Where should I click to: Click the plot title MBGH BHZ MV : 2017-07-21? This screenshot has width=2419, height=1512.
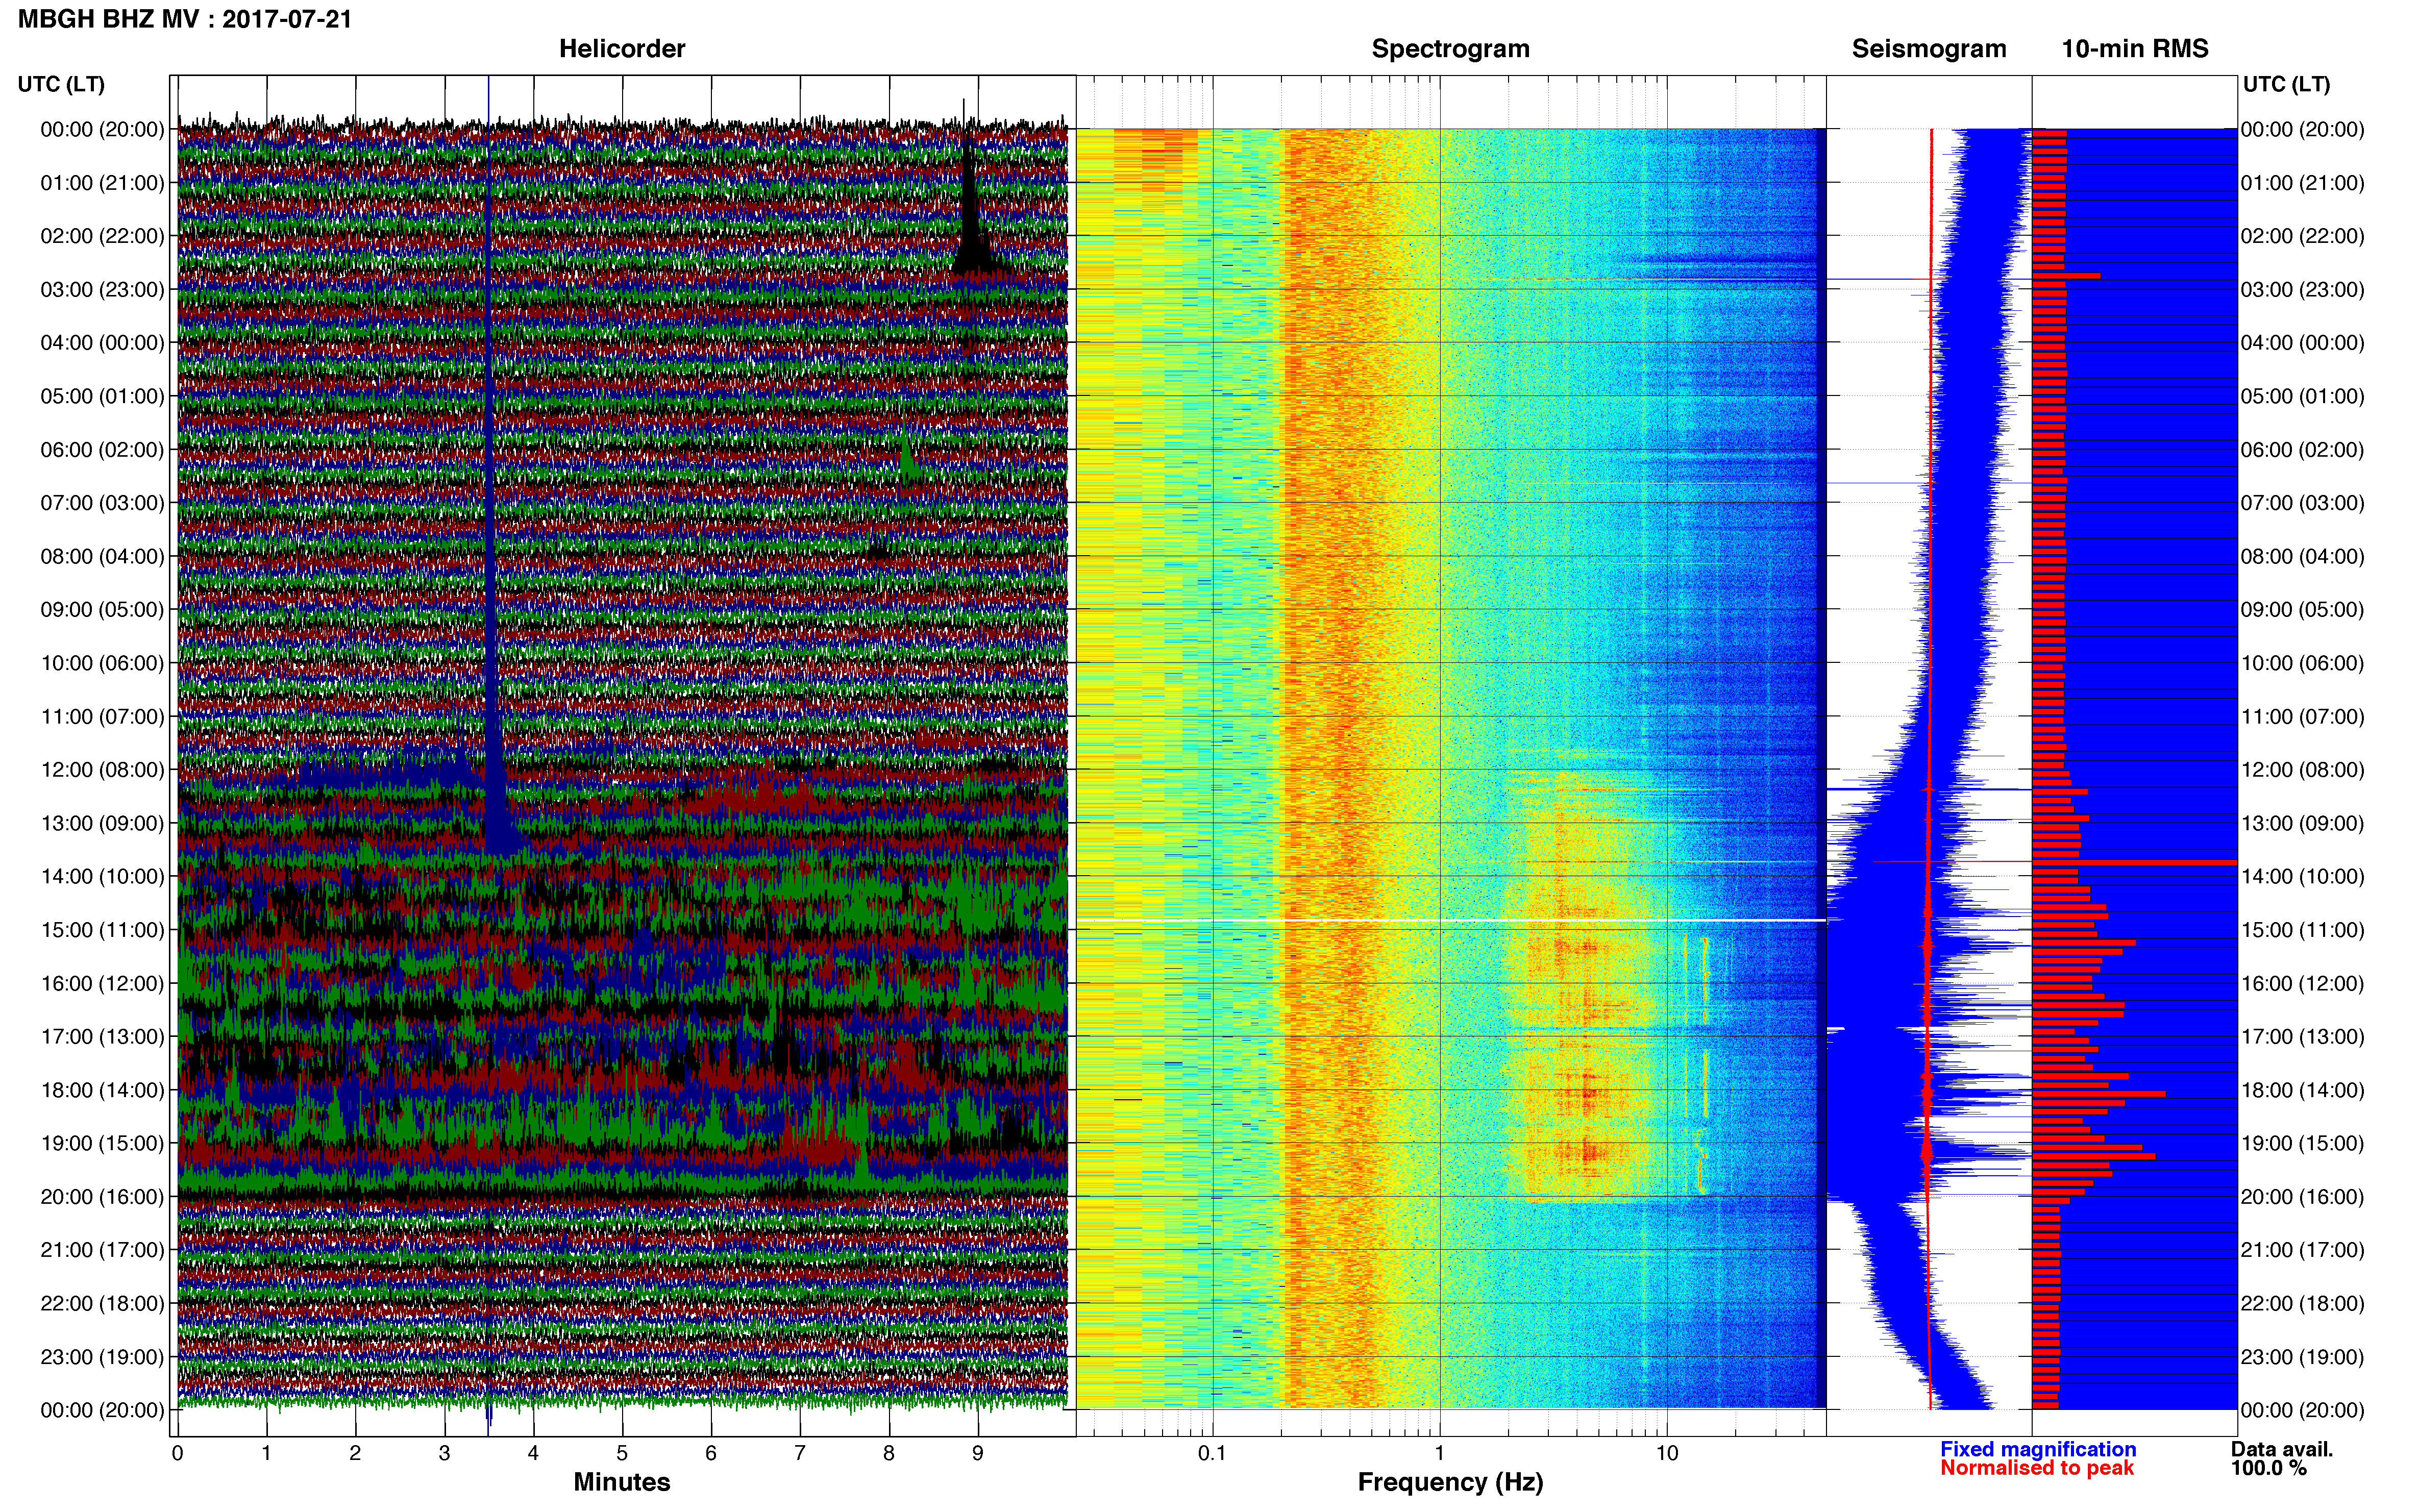point(185,19)
